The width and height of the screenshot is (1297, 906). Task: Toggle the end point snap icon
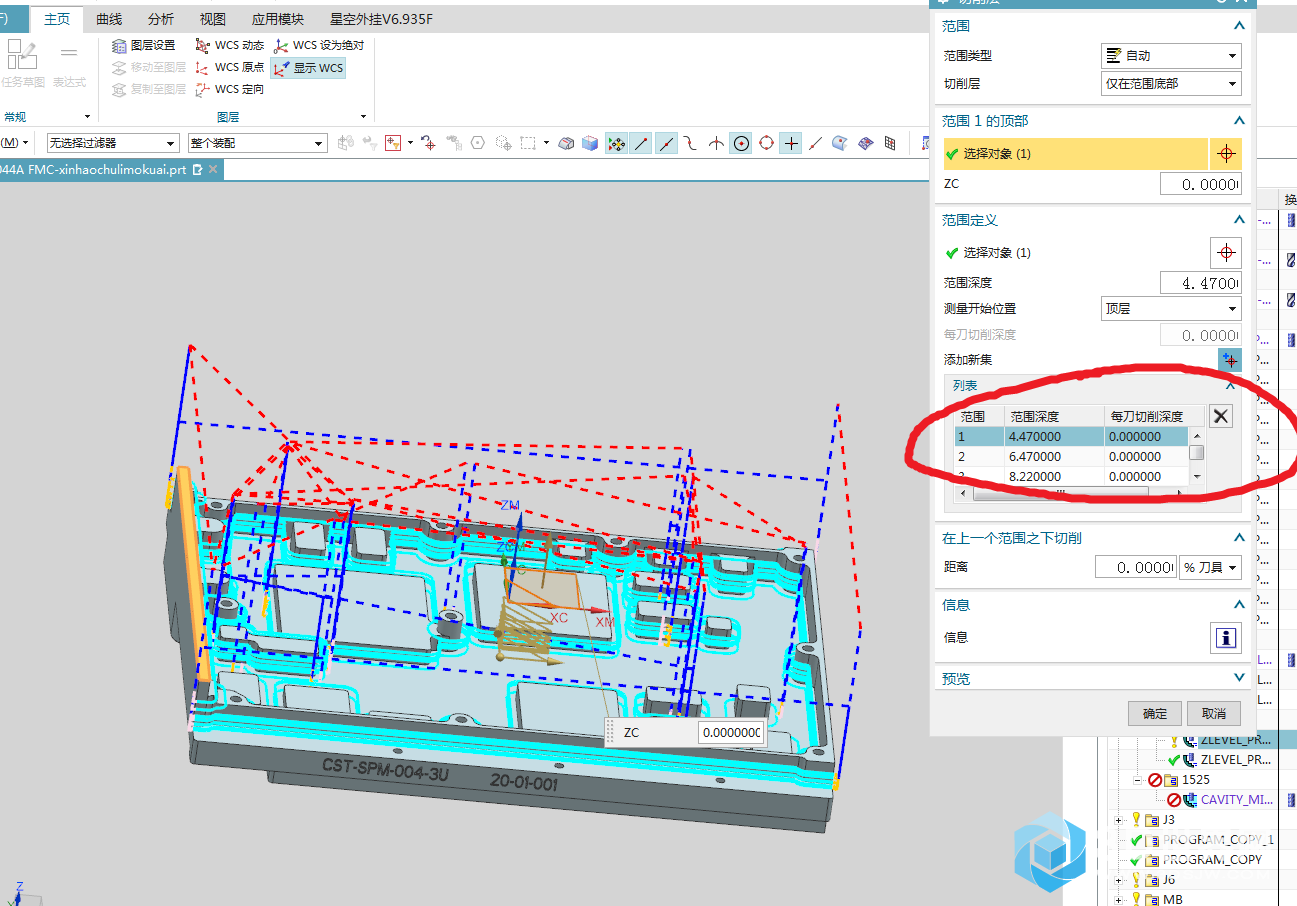(x=642, y=143)
